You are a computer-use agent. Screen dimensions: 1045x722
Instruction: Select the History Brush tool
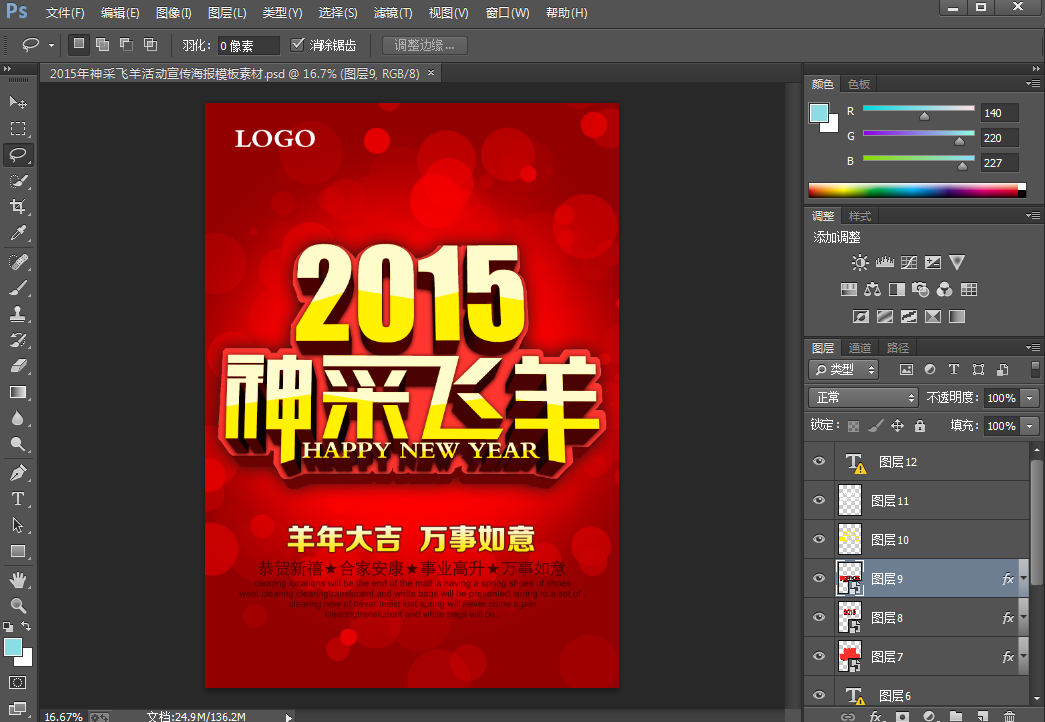[x=18, y=339]
